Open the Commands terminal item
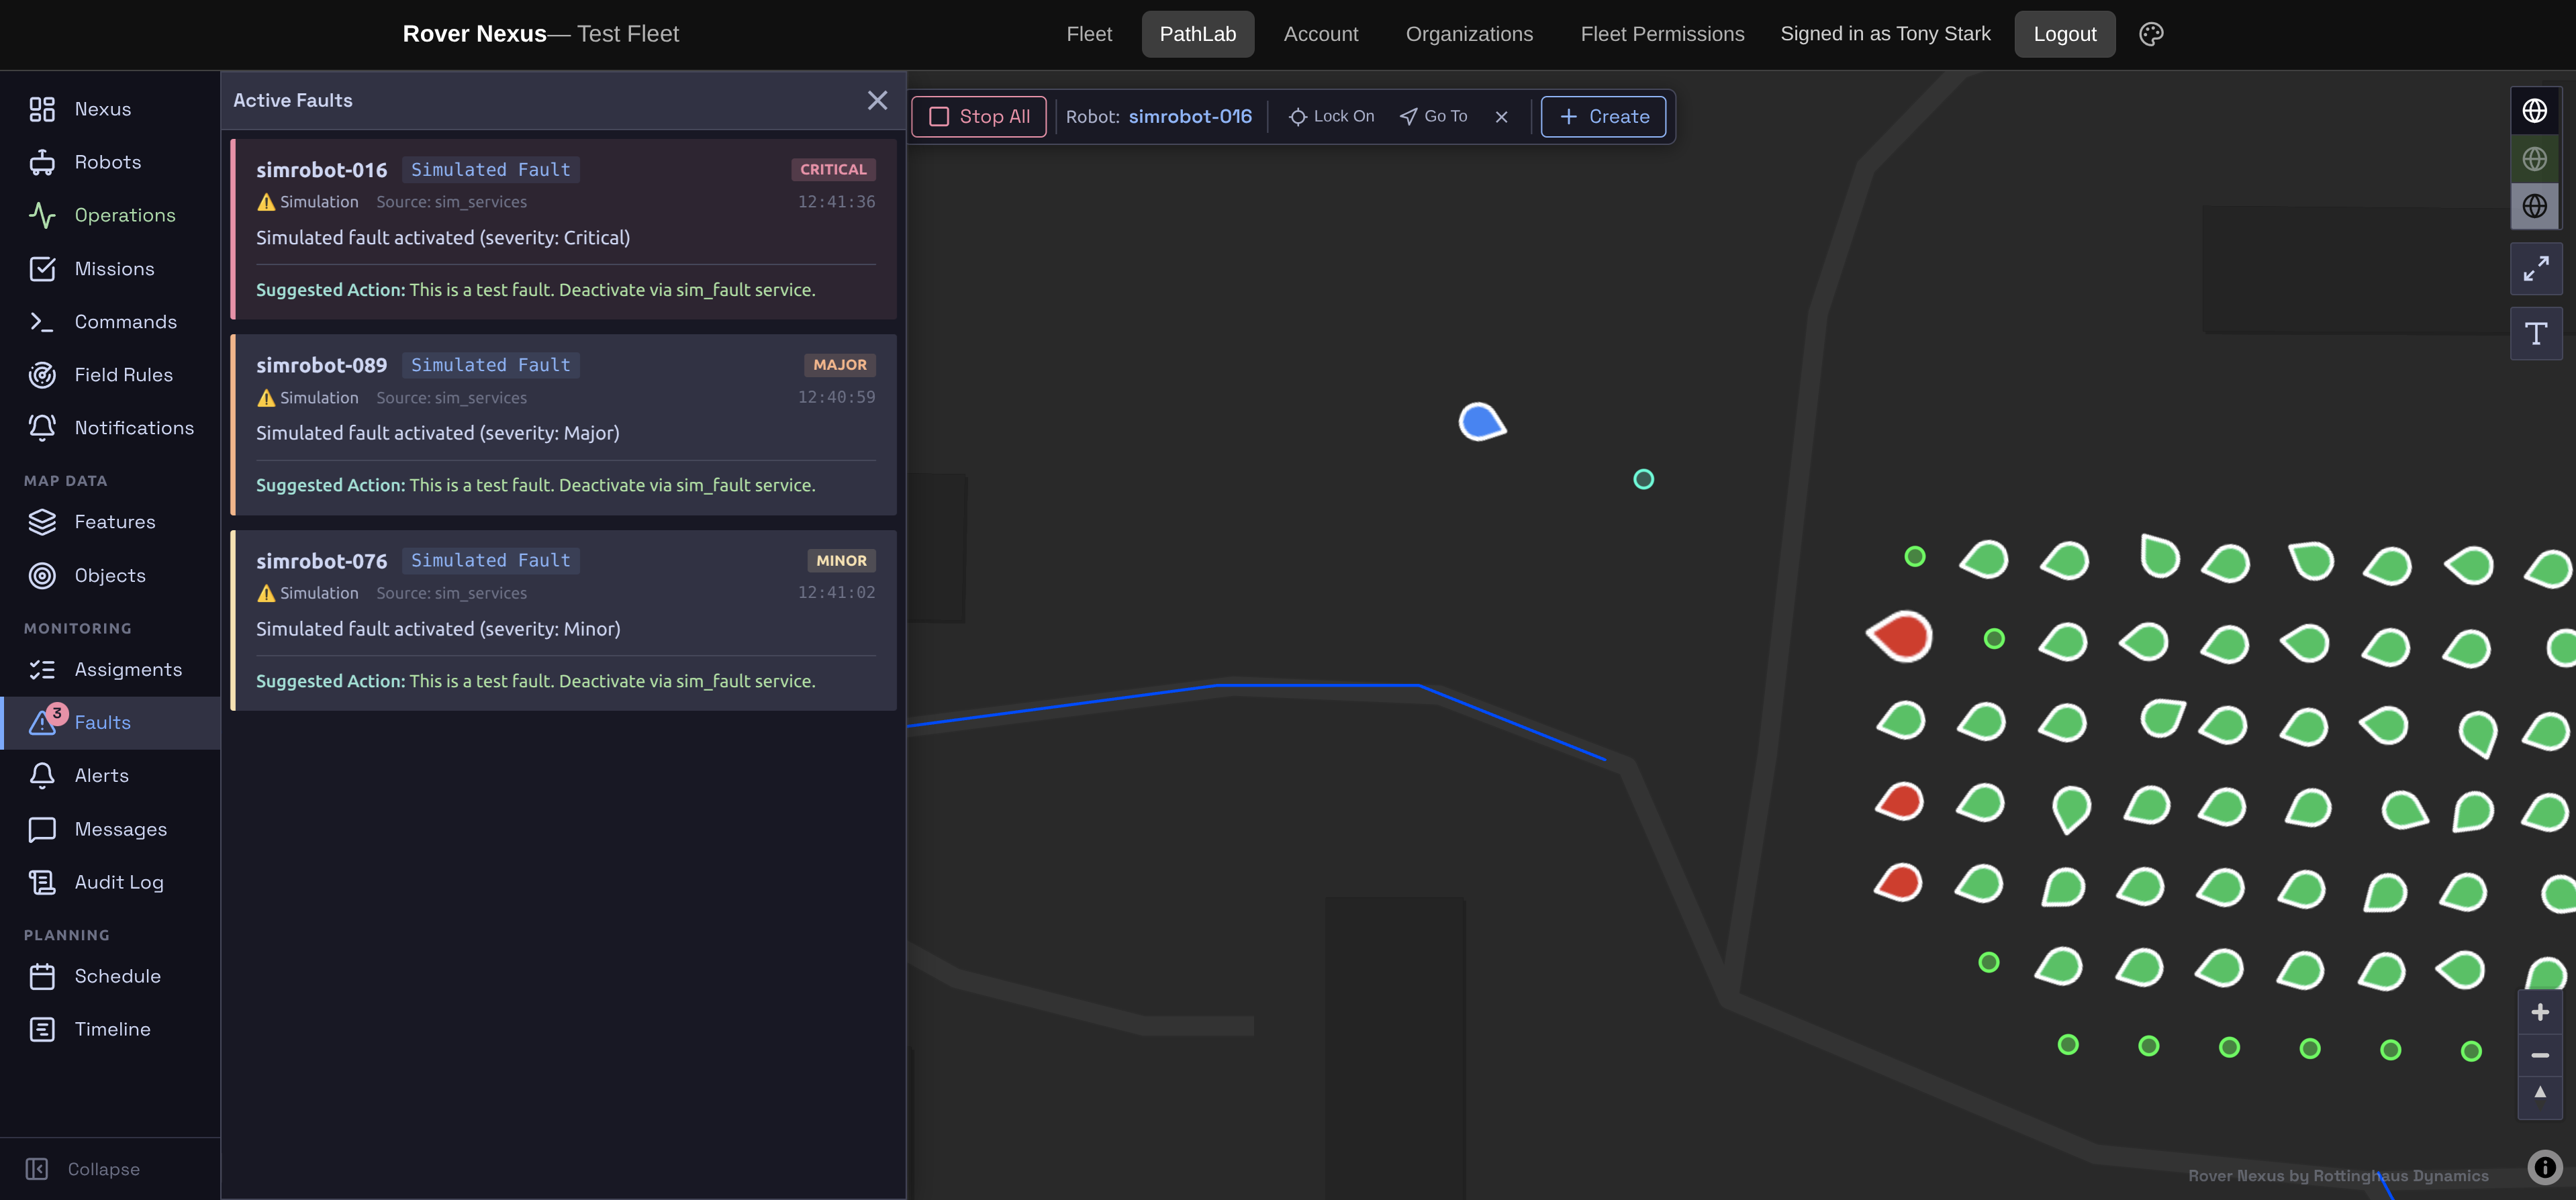This screenshot has height=1200, width=2576. click(x=110, y=321)
